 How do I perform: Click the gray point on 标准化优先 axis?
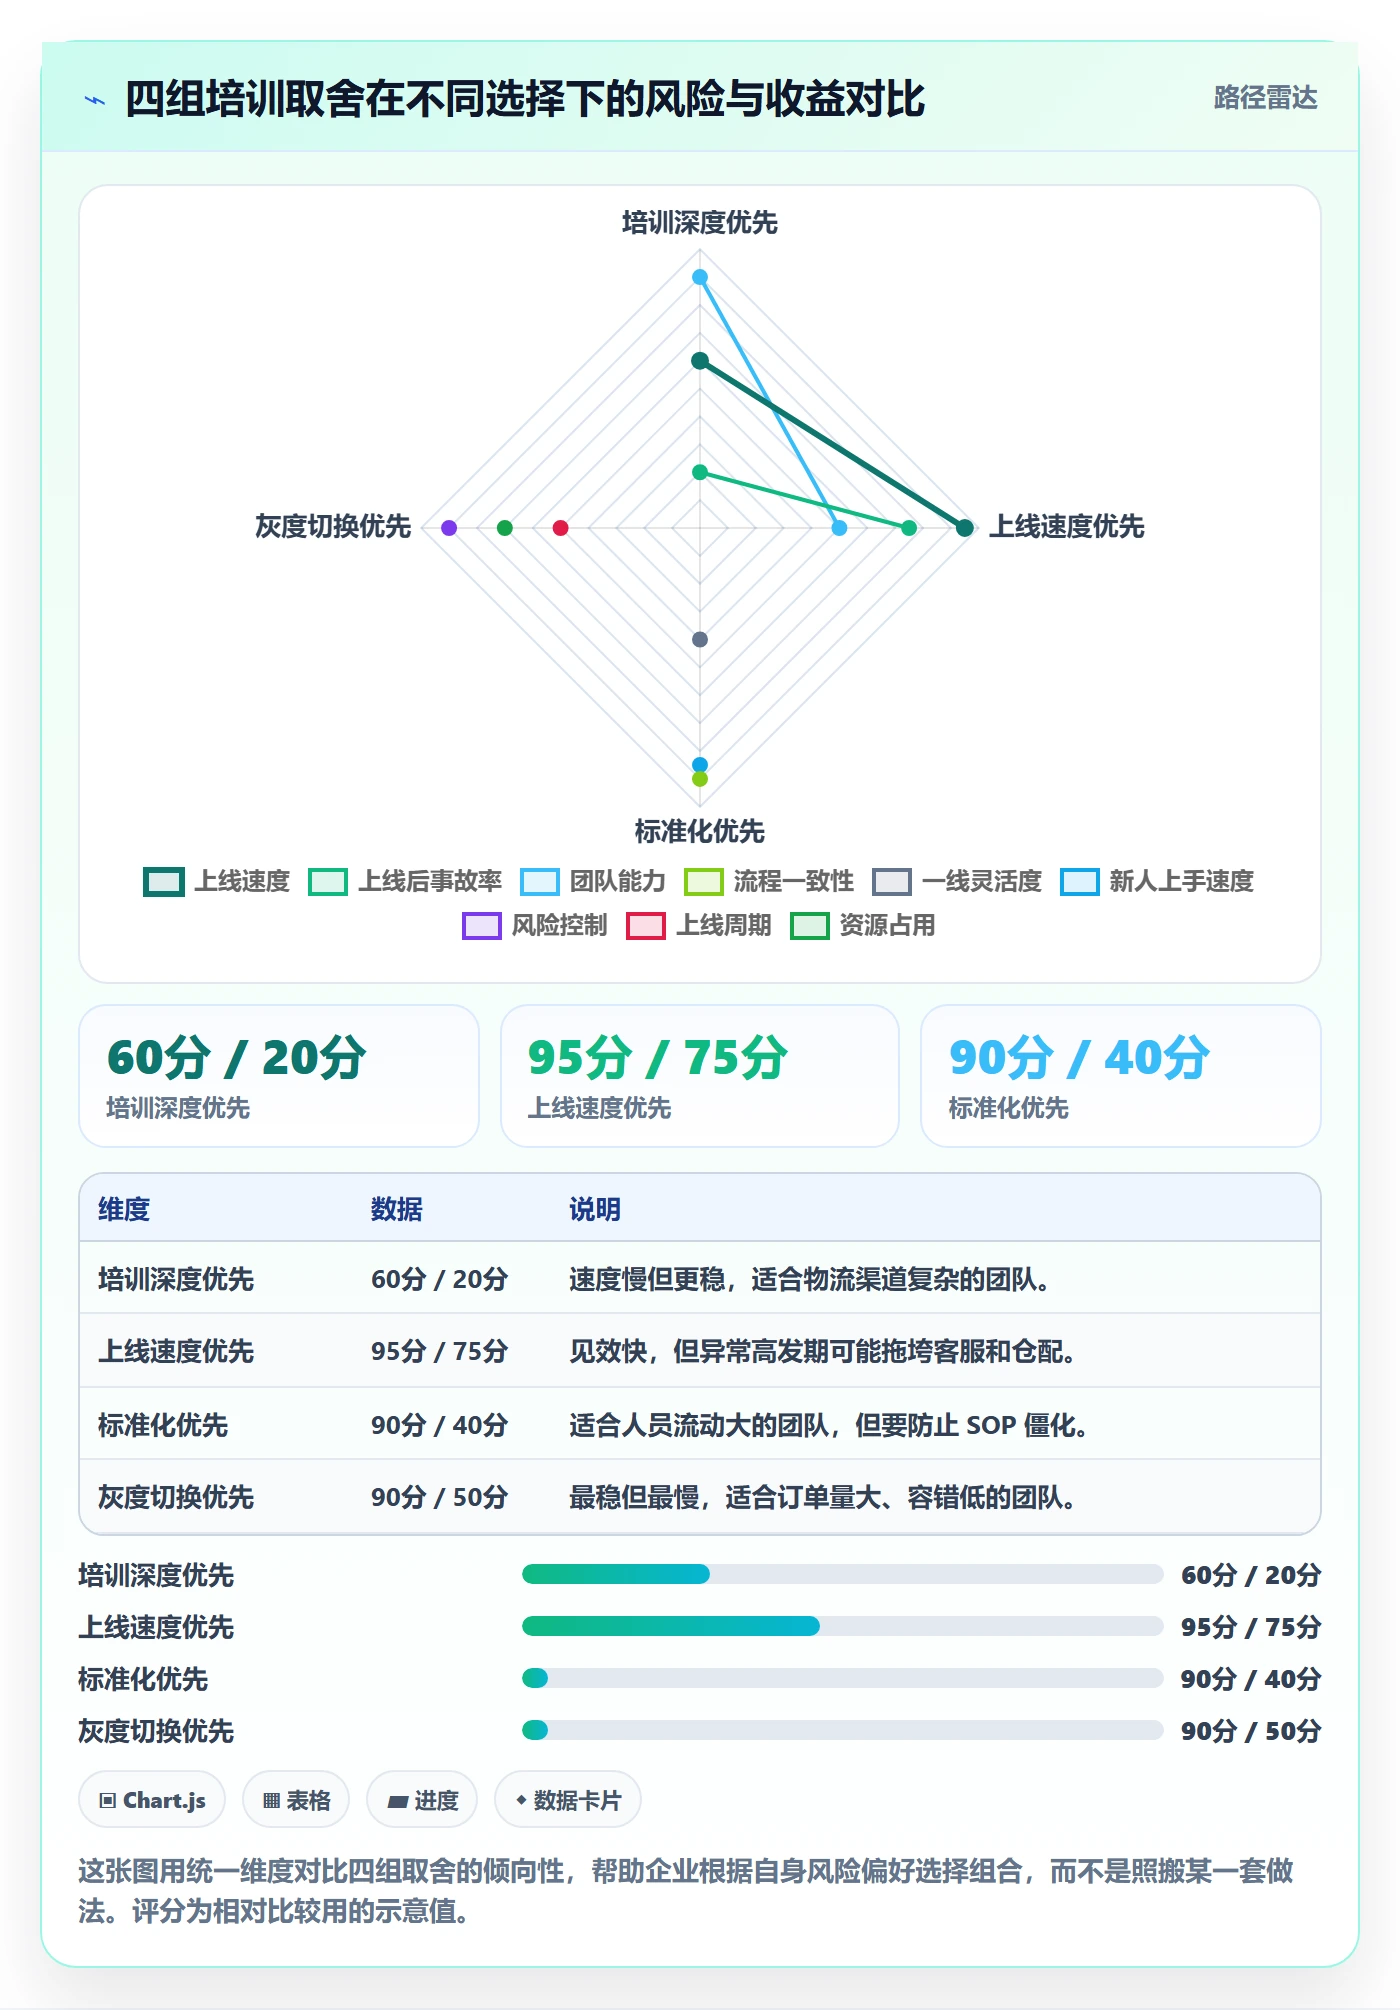700,639
